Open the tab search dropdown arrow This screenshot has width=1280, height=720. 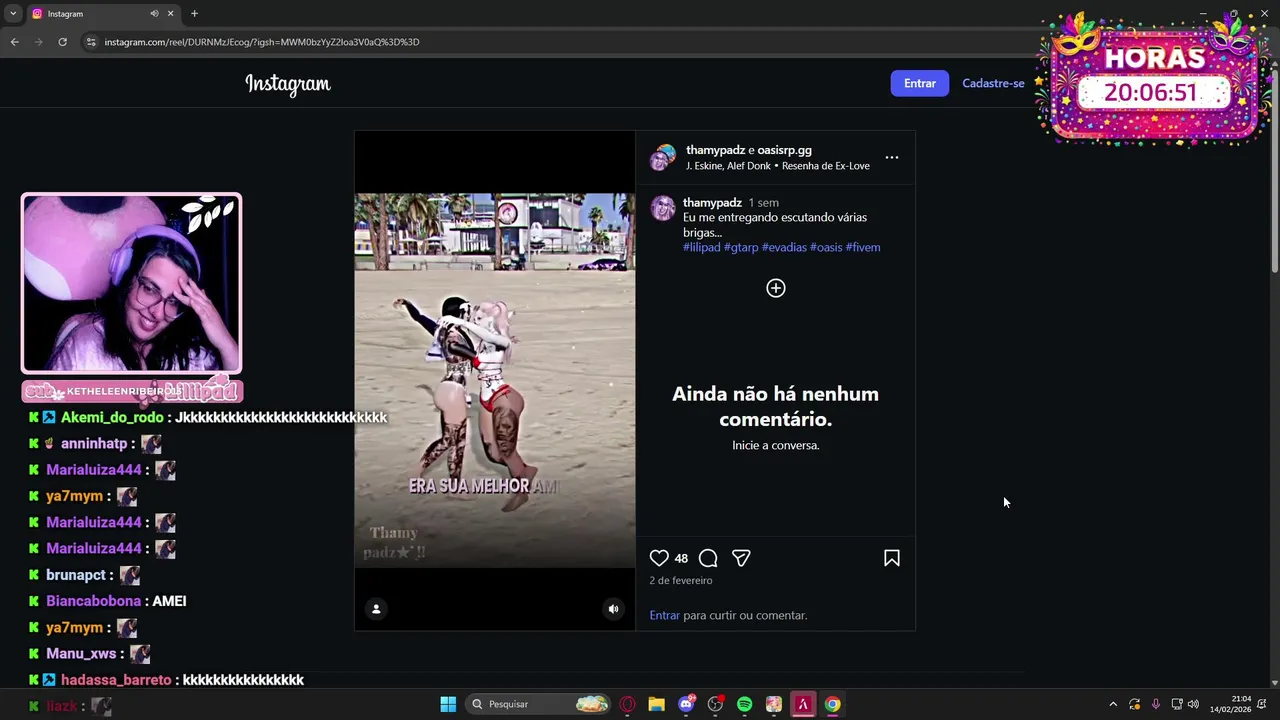click(12, 14)
